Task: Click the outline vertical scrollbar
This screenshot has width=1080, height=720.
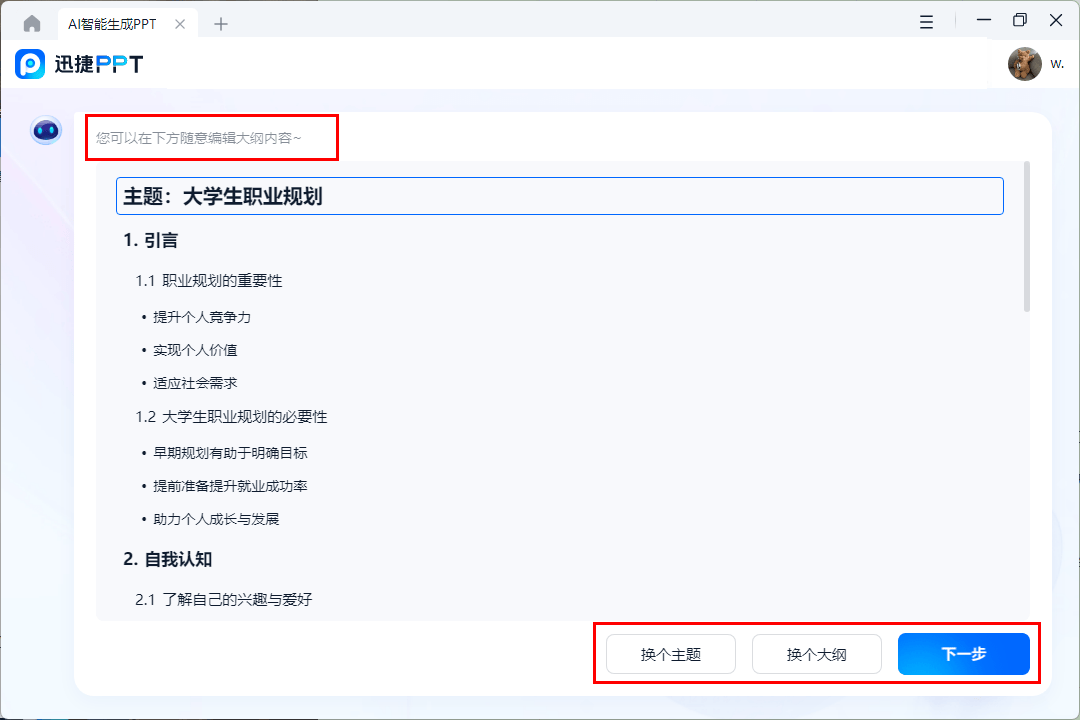Action: [x=1026, y=237]
